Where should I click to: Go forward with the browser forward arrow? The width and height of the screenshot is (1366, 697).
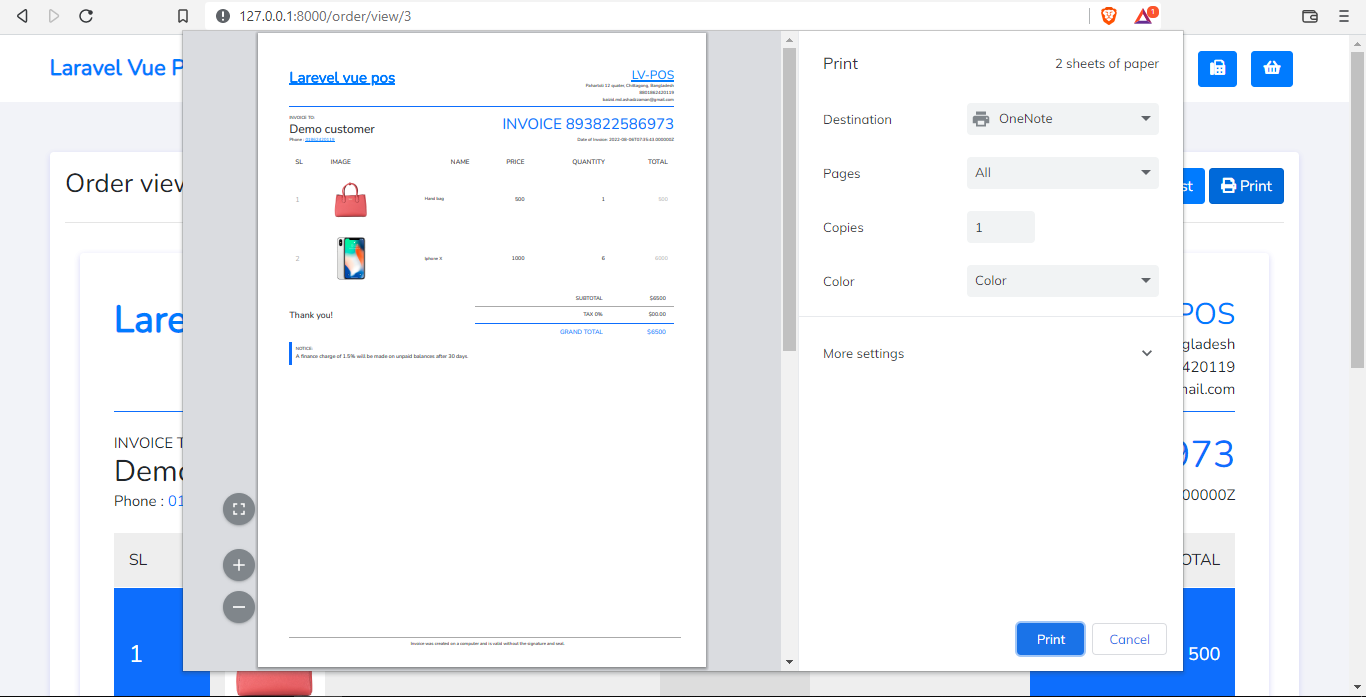coord(54,16)
